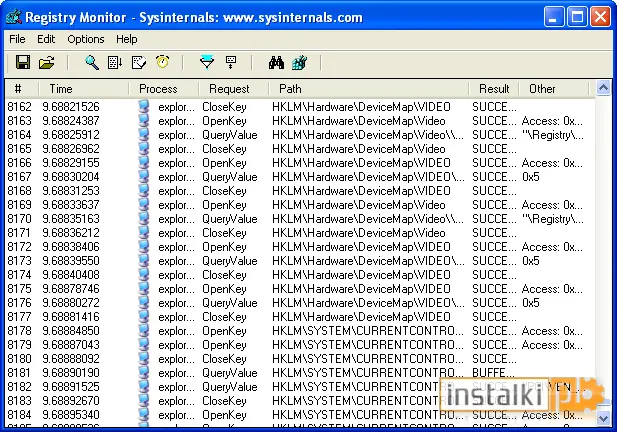Click the Request column header
This screenshot has height=432, width=617.
(x=234, y=89)
